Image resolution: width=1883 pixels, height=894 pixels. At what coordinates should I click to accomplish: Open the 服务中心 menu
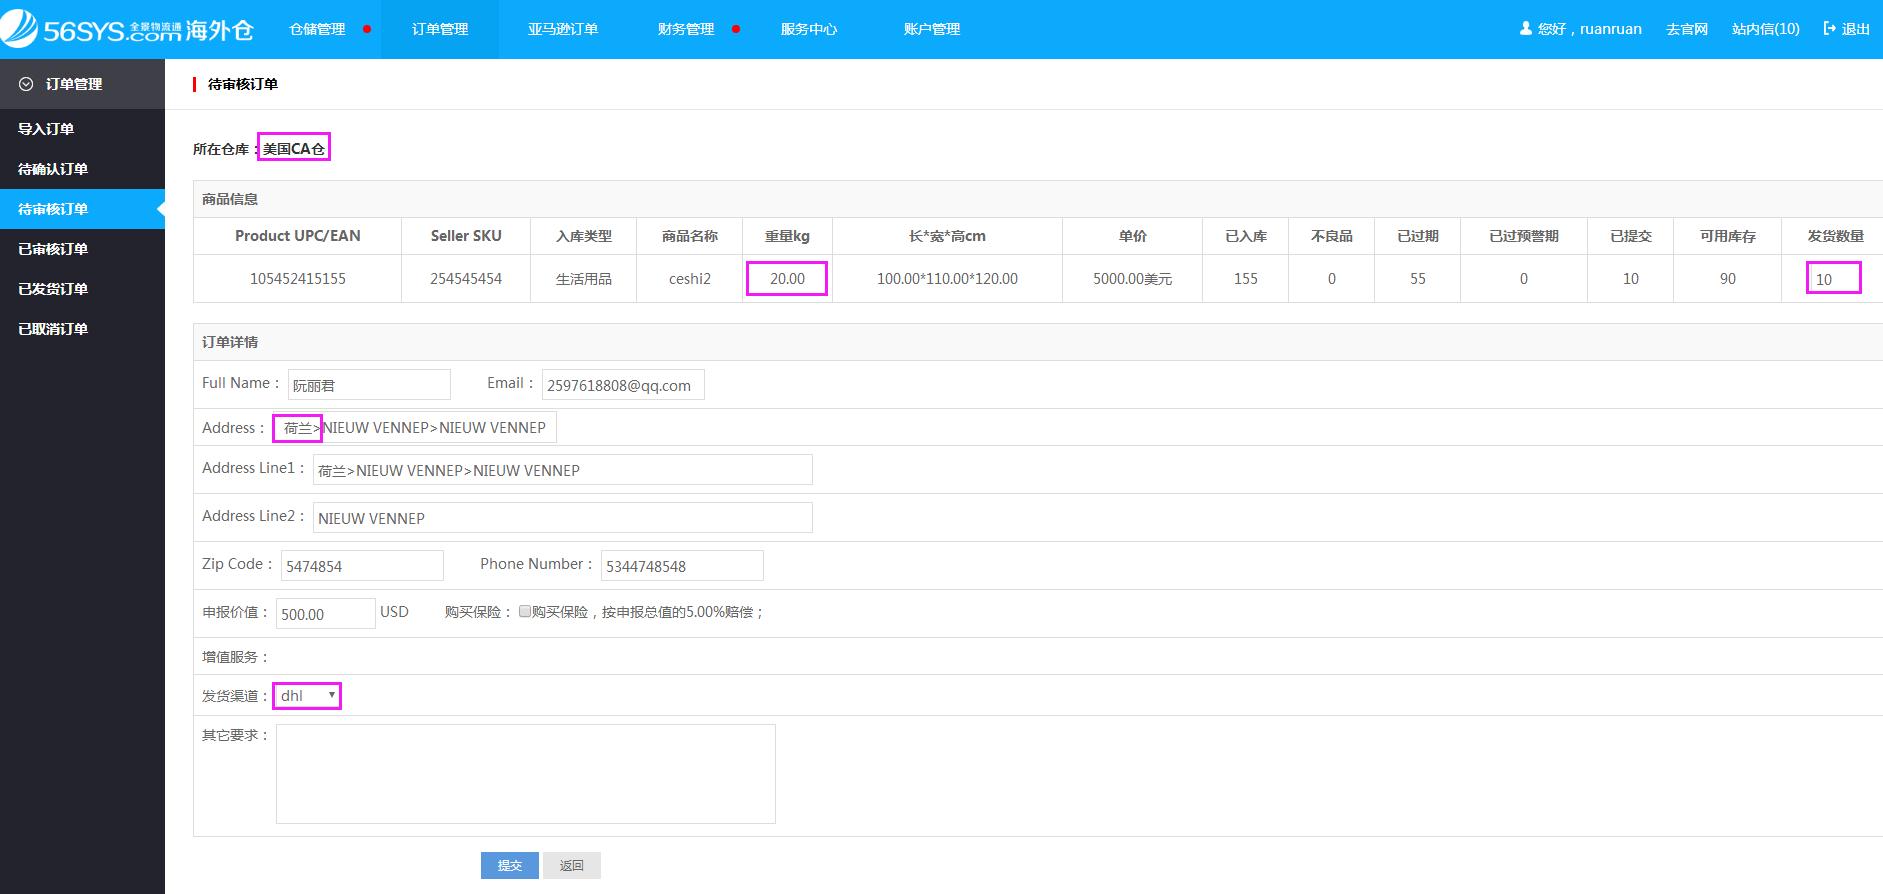[809, 29]
